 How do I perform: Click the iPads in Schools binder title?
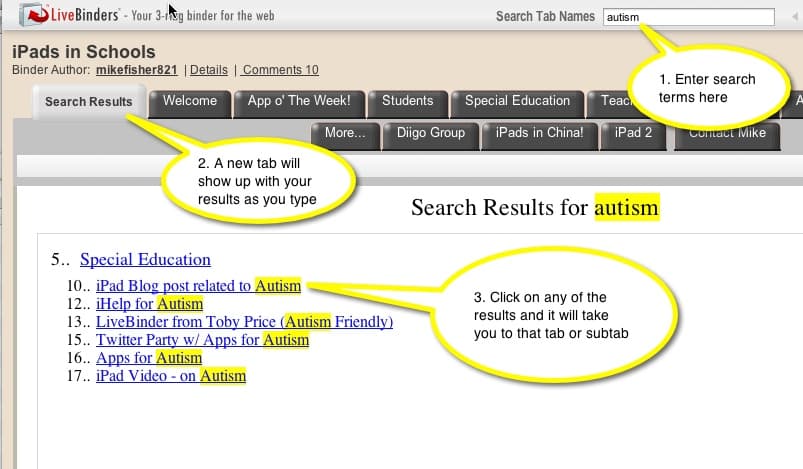(84, 52)
